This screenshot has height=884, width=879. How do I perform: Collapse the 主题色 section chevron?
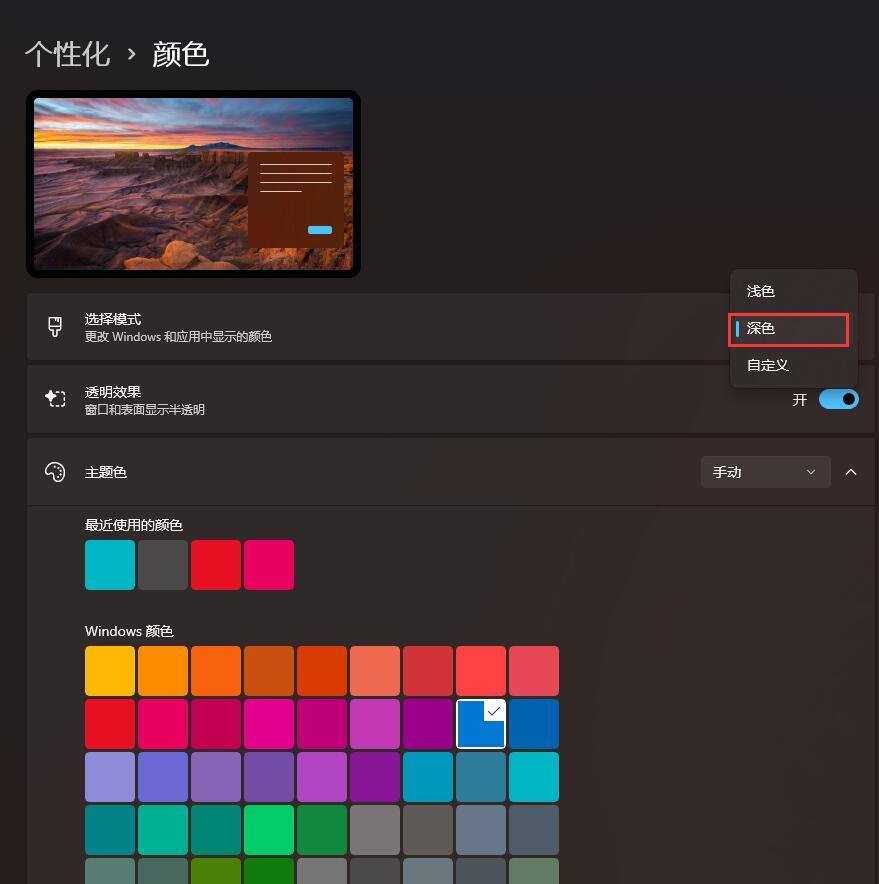pyautogui.click(x=851, y=471)
